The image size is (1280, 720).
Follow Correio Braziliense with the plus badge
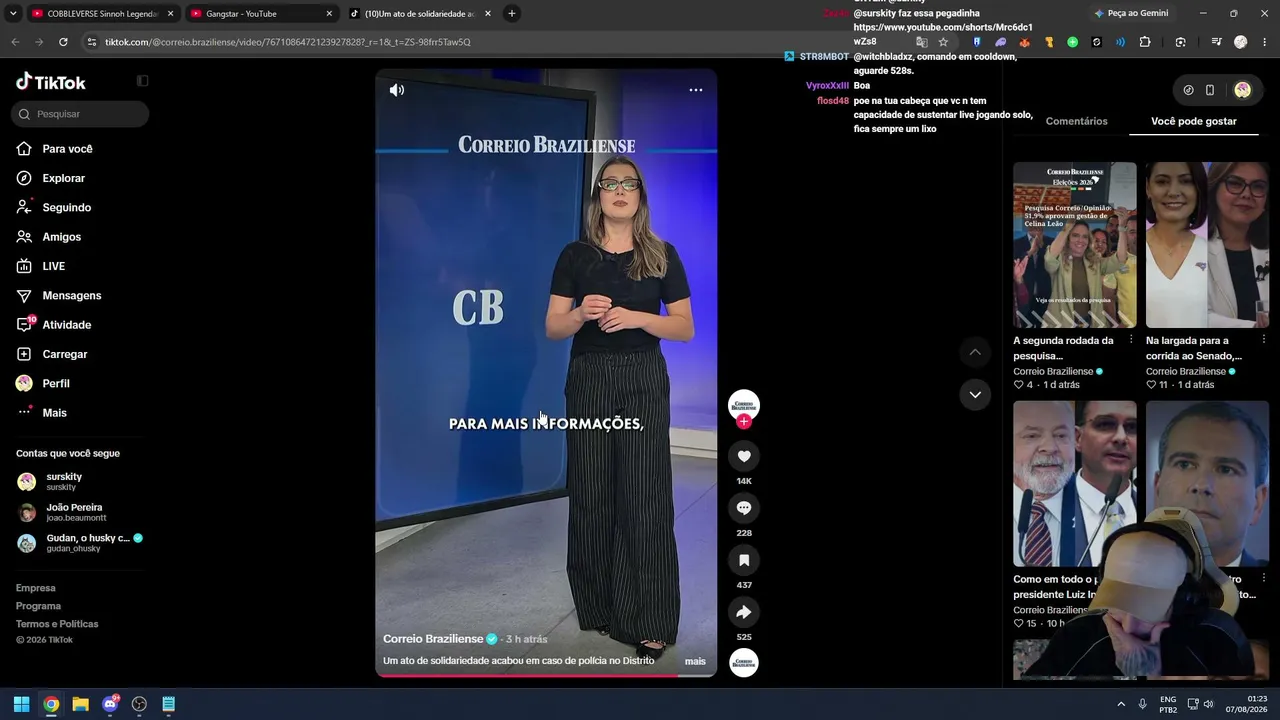[744, 422]
